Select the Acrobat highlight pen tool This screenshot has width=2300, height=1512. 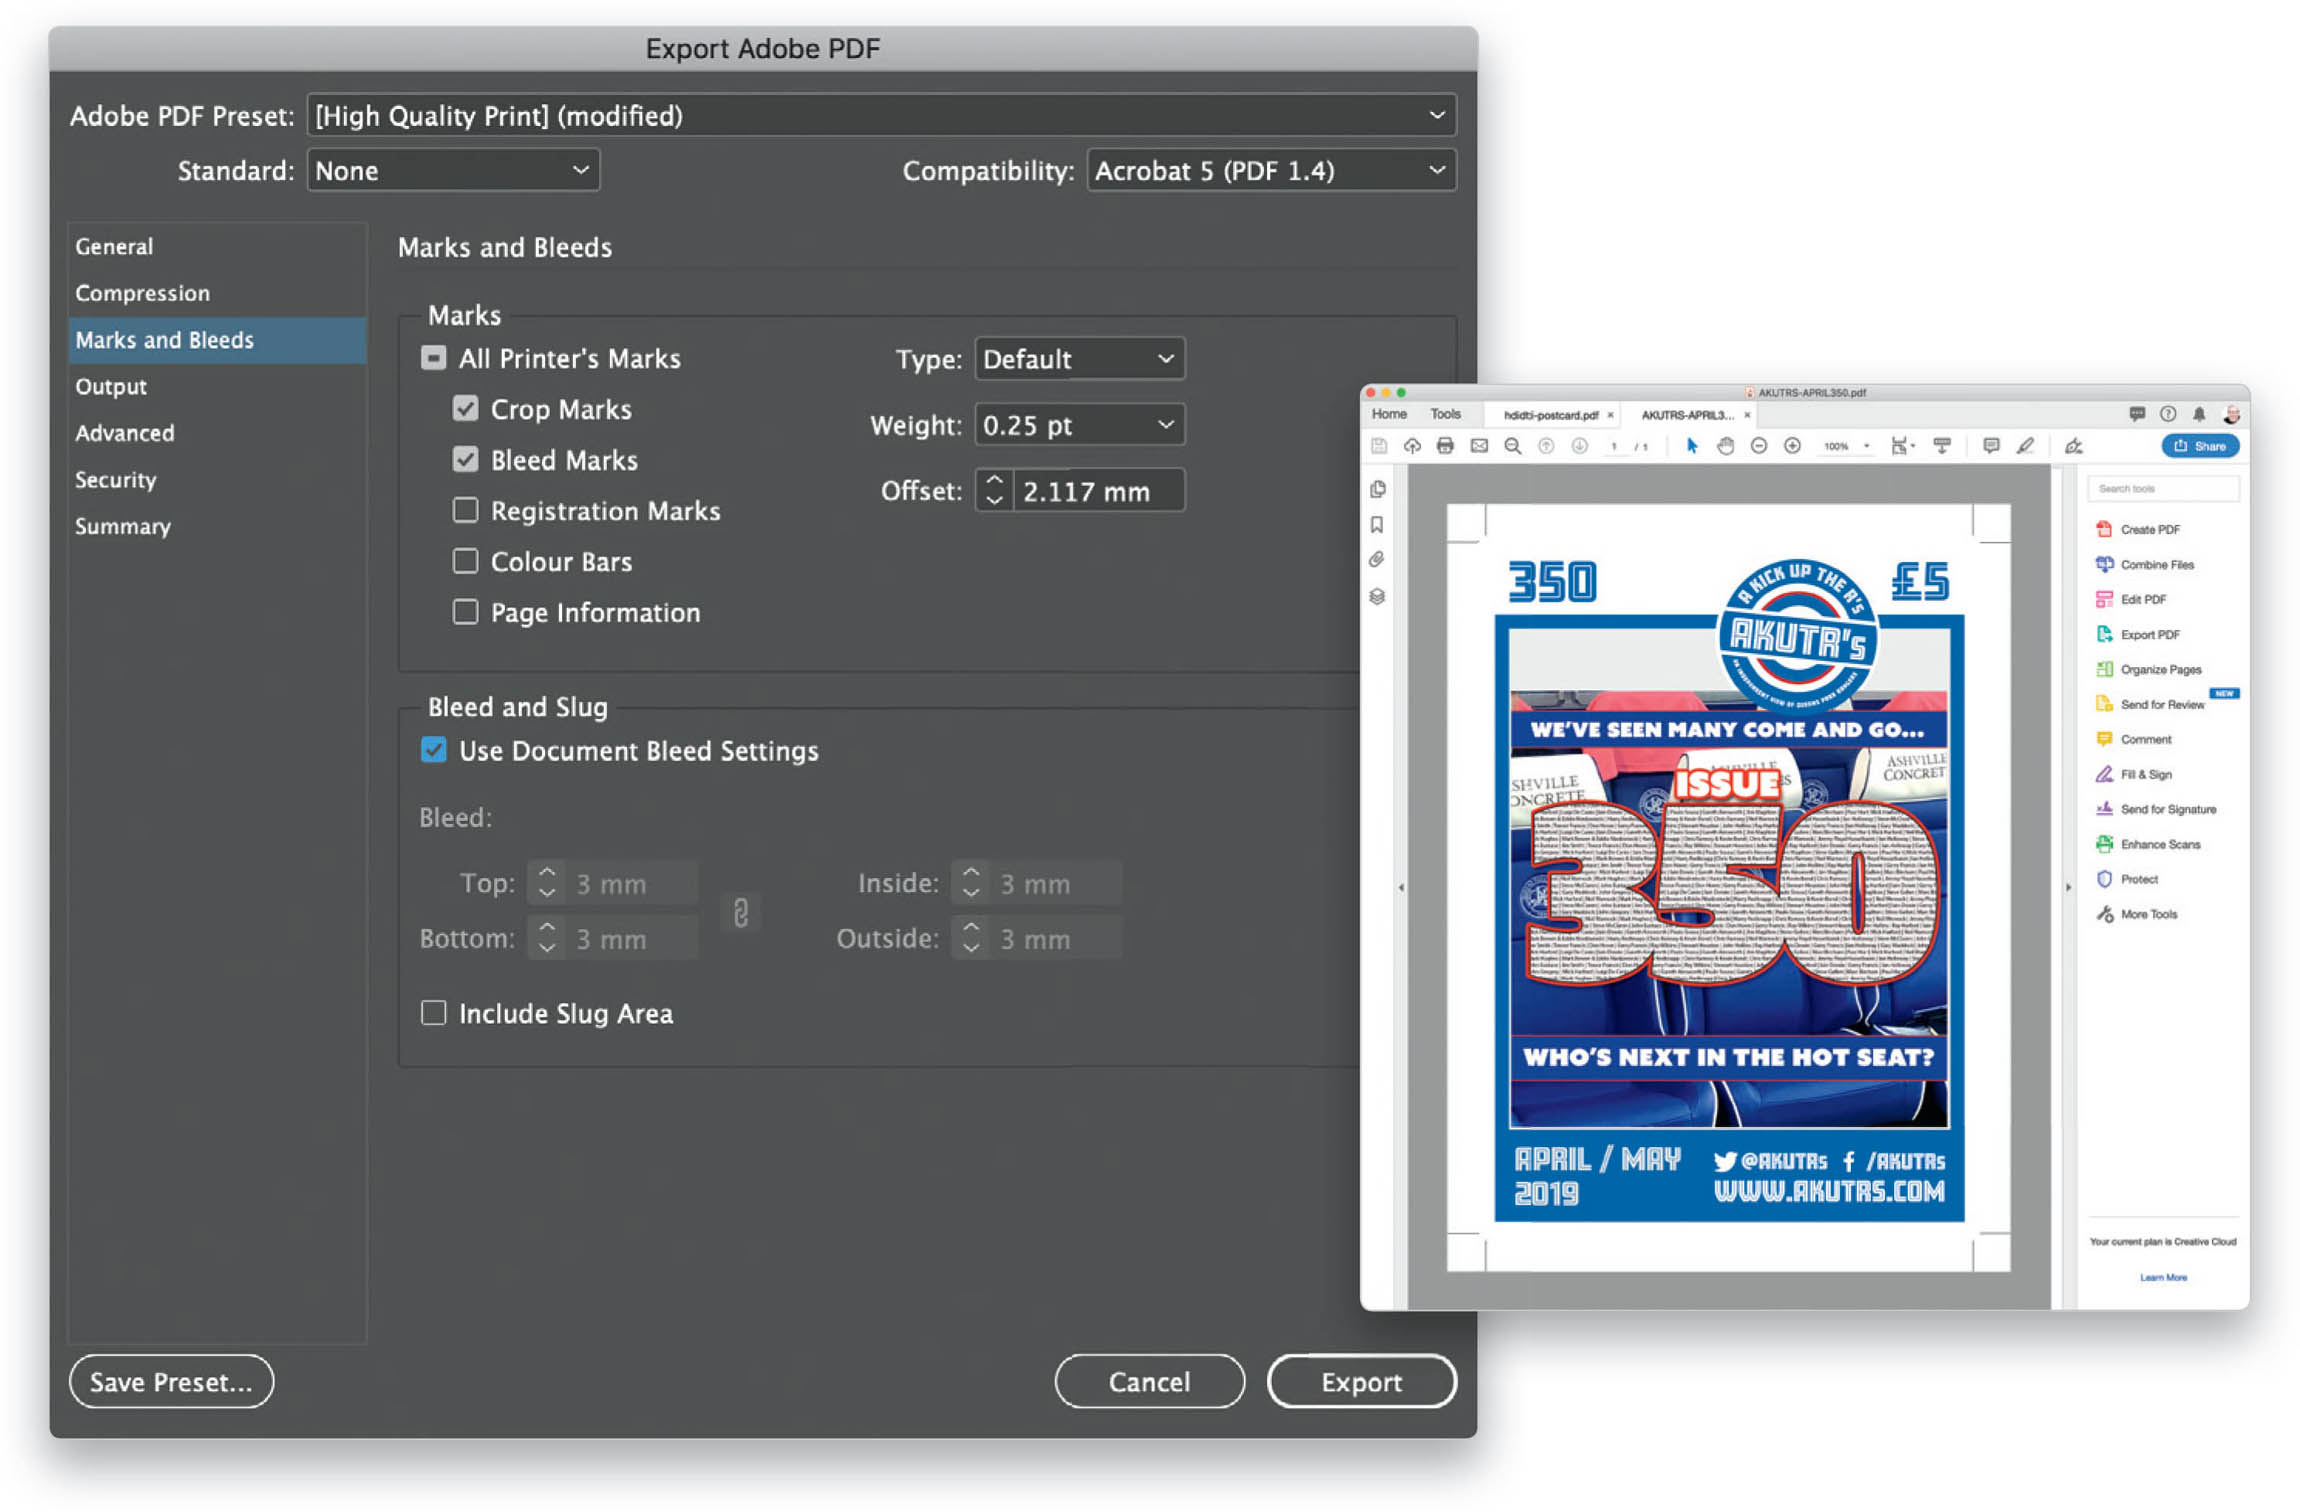point(2025,446)
